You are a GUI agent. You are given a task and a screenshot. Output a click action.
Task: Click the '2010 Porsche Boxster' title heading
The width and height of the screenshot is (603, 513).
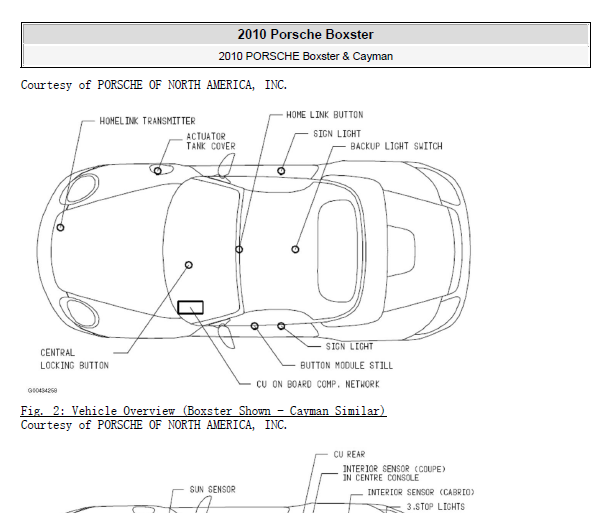point(305,34)
